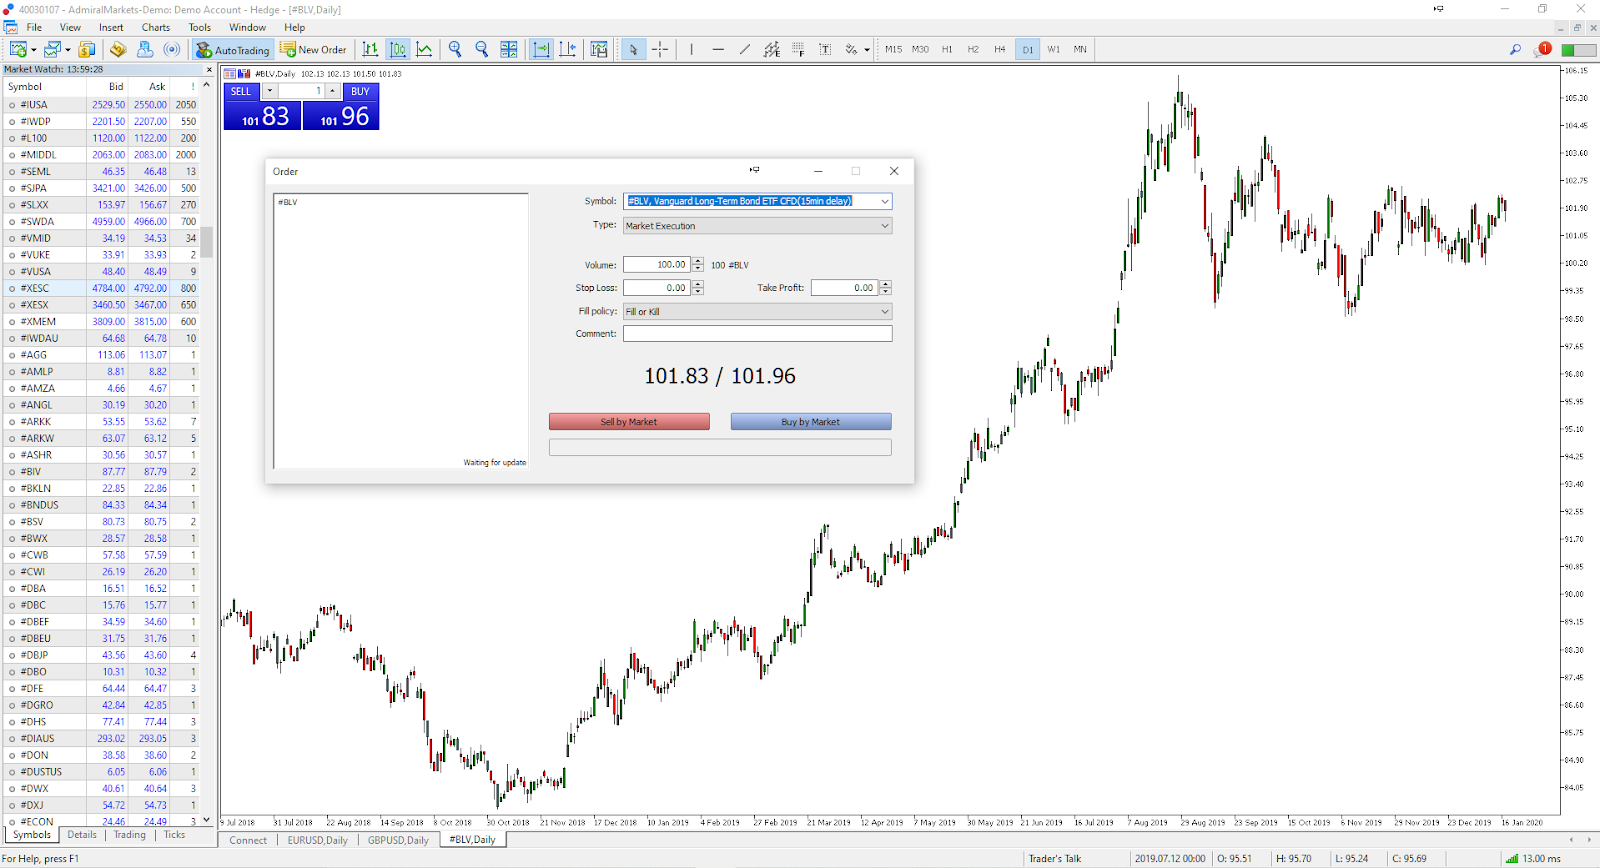This screenshot has width=1600, height=868.
Task: Increase the Stop Loss stepper value
Action: coord(698,284)
